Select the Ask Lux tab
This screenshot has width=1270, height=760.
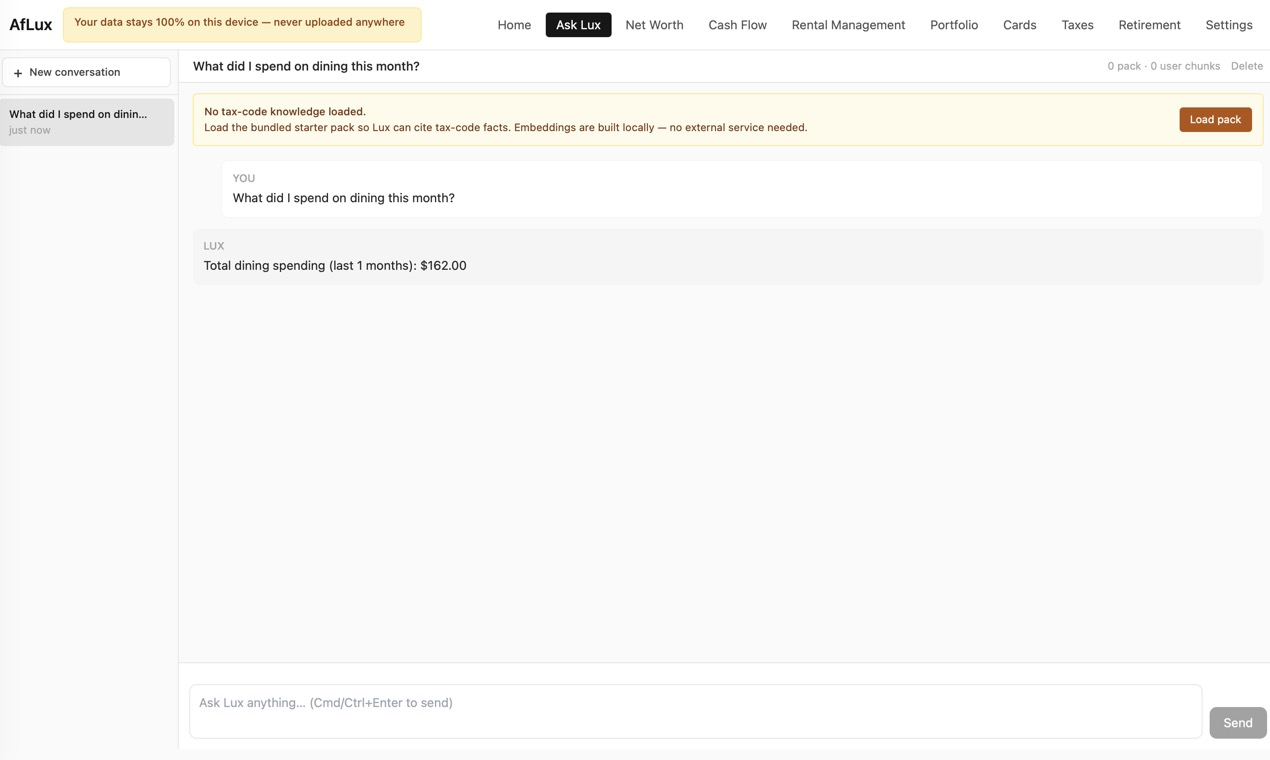tap(578, 25)
